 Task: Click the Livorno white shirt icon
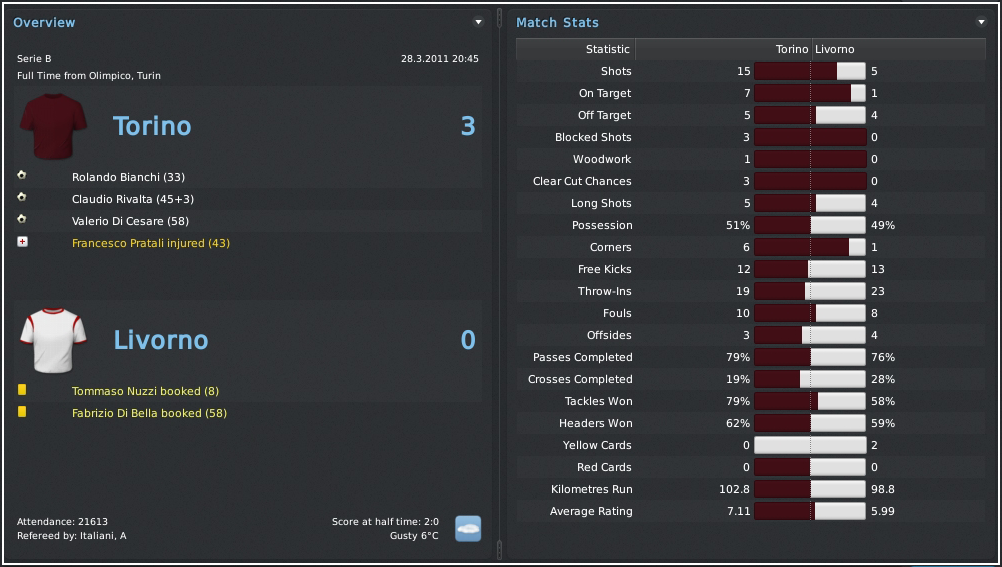pyautogui.click(x=53, y=340)
